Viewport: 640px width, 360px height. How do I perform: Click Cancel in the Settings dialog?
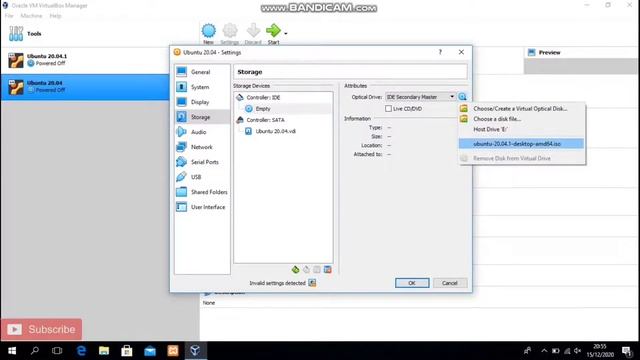[x=450, y=283]
